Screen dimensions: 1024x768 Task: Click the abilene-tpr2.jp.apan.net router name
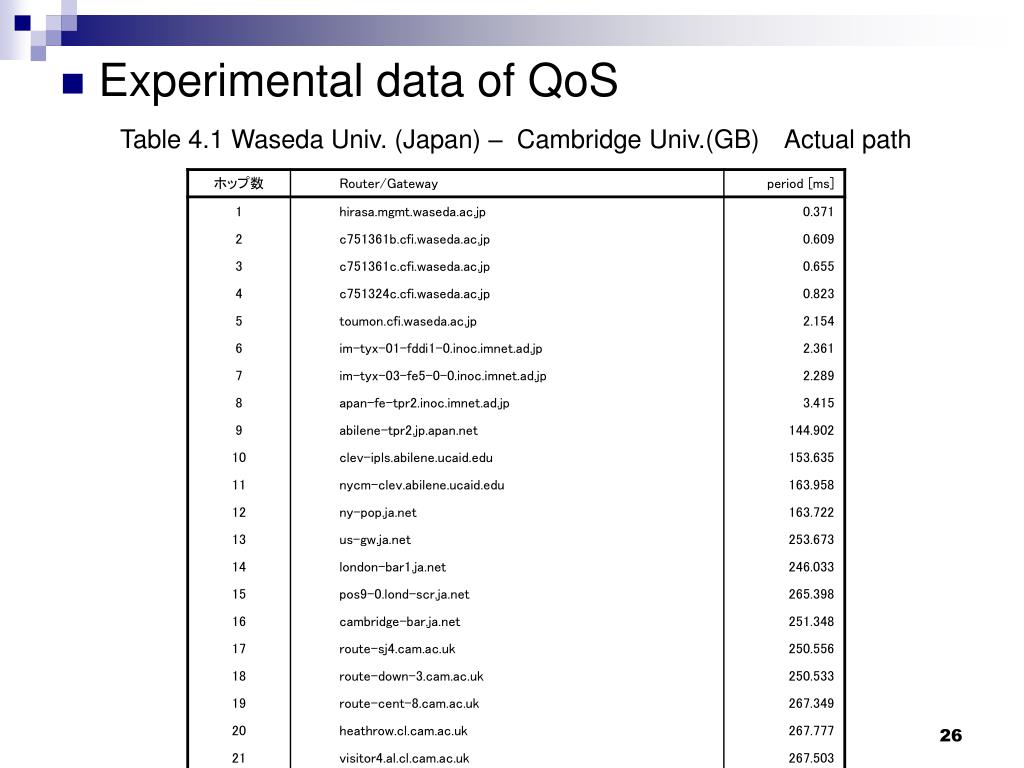pos(408,430)
